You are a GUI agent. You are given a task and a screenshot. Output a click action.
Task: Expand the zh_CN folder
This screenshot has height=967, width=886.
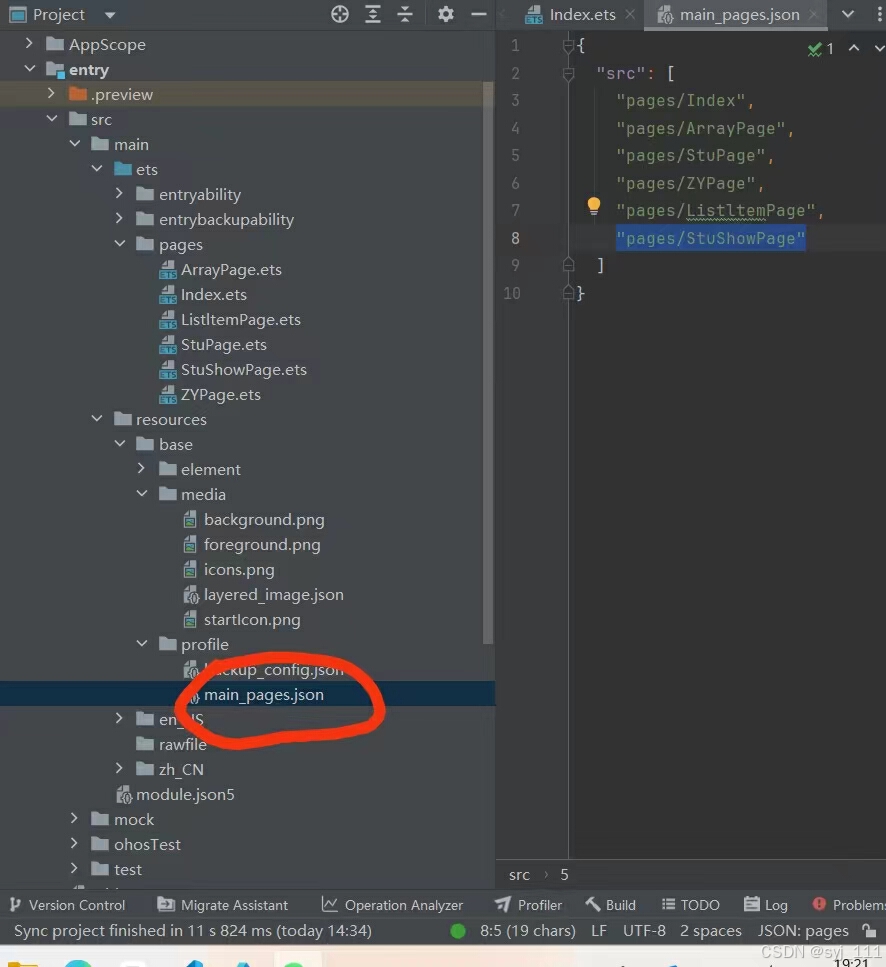[119, 768]
